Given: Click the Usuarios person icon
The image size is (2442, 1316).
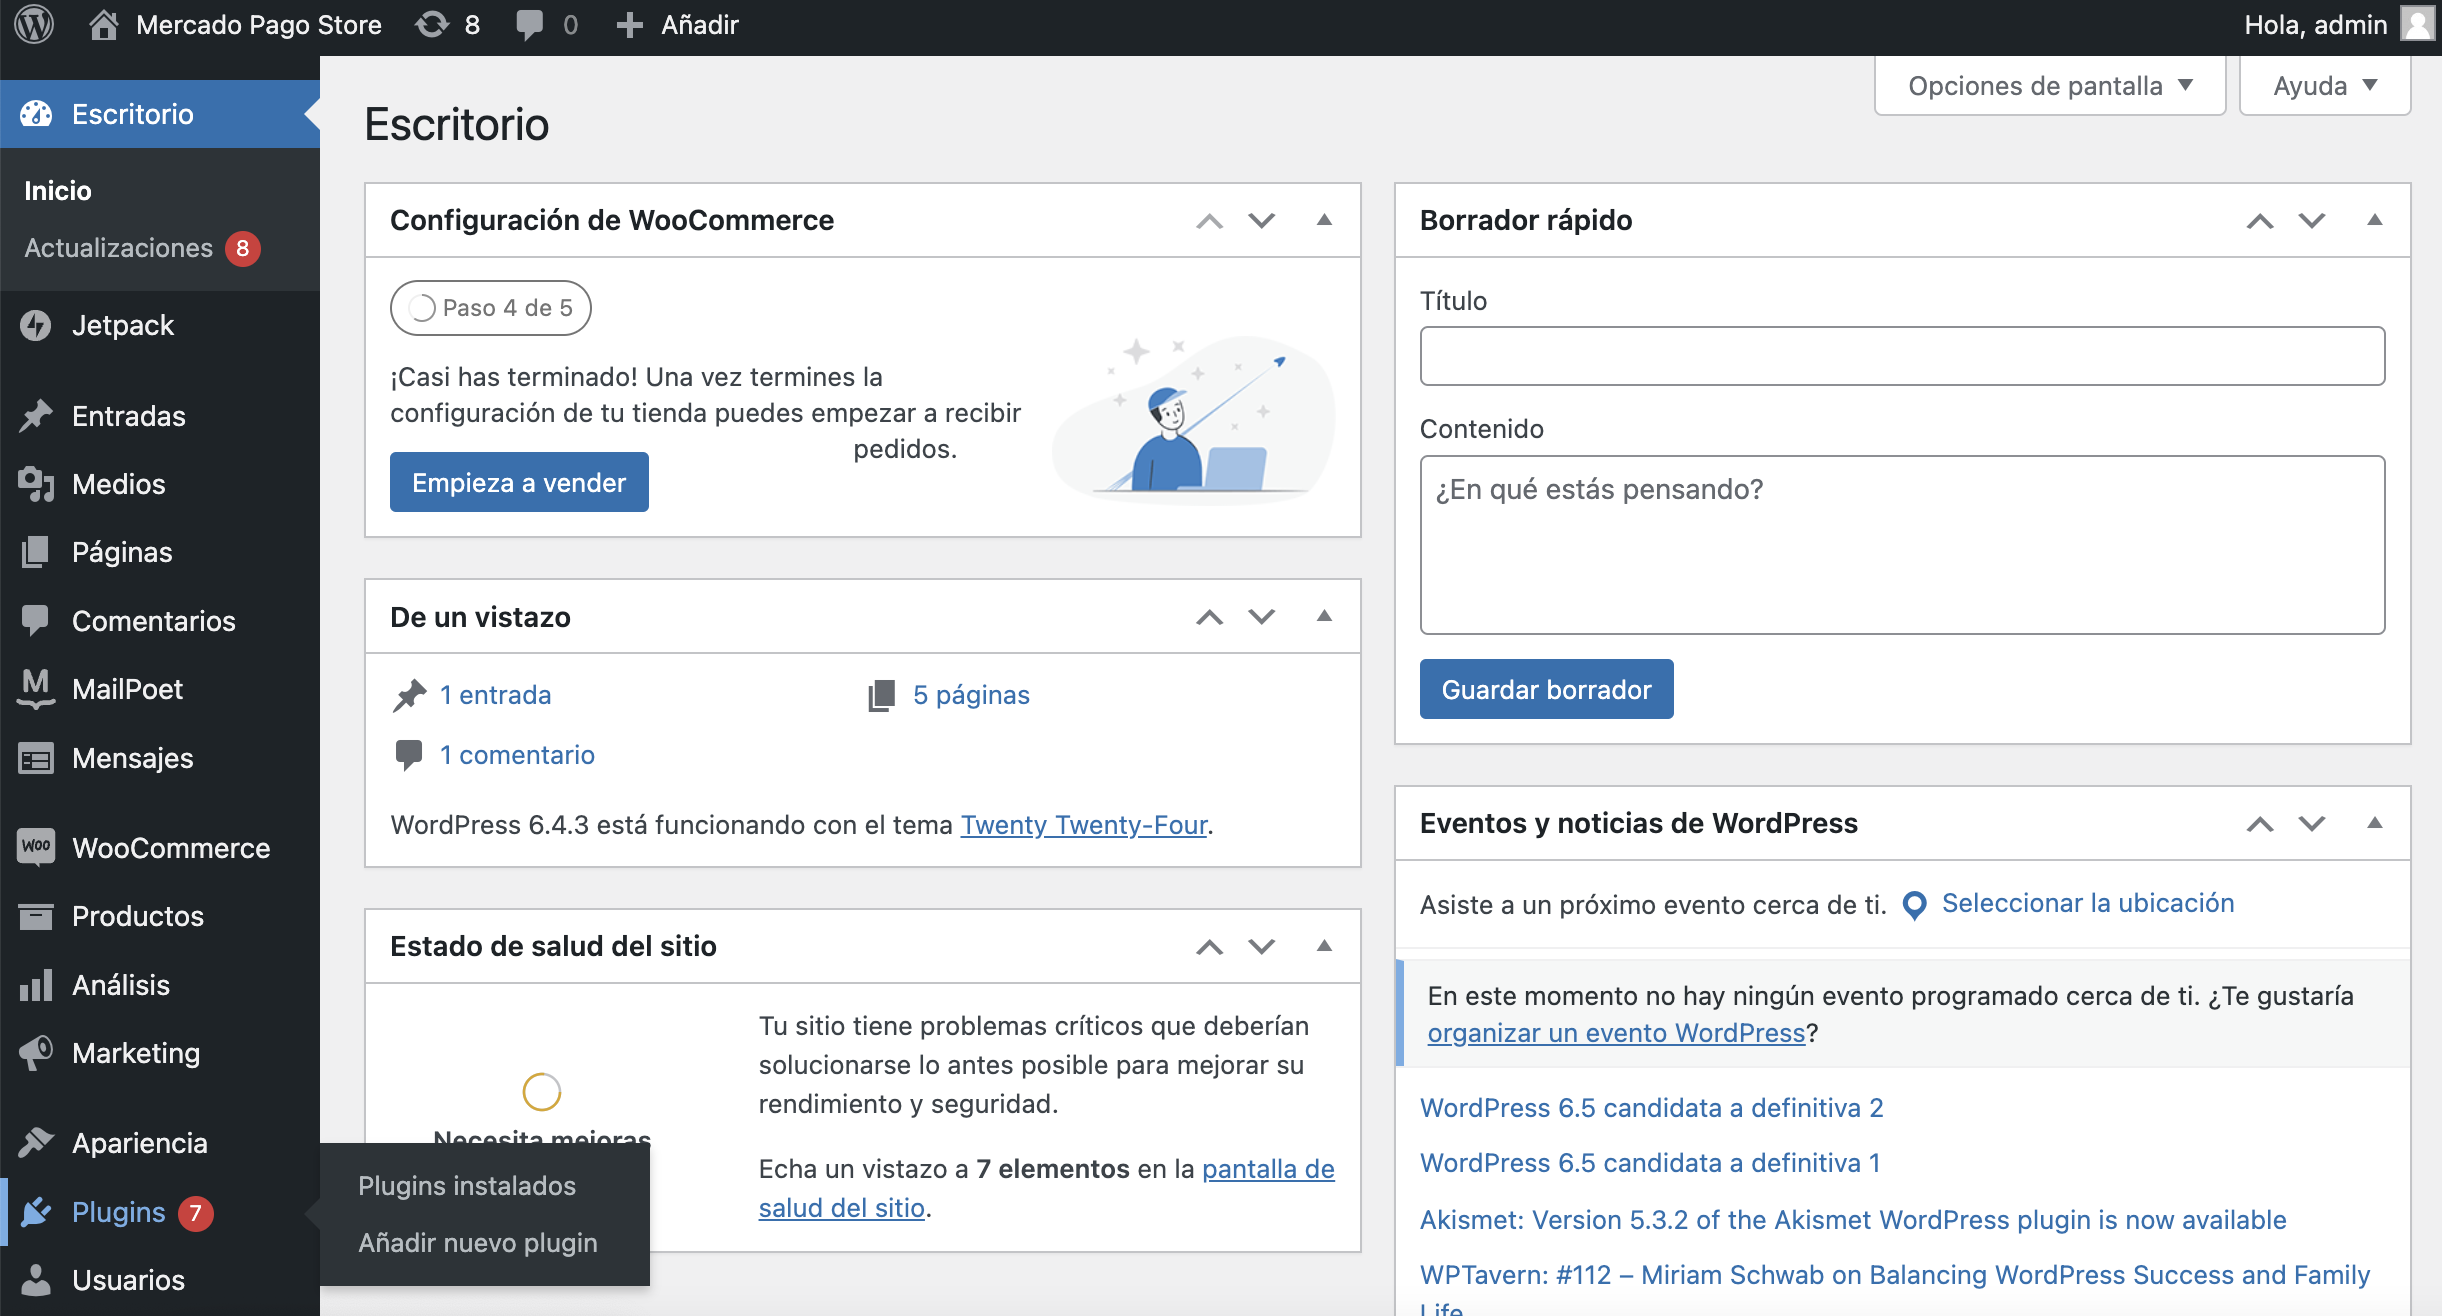Looking at the screenshot, I should (x=36, y=1280).
